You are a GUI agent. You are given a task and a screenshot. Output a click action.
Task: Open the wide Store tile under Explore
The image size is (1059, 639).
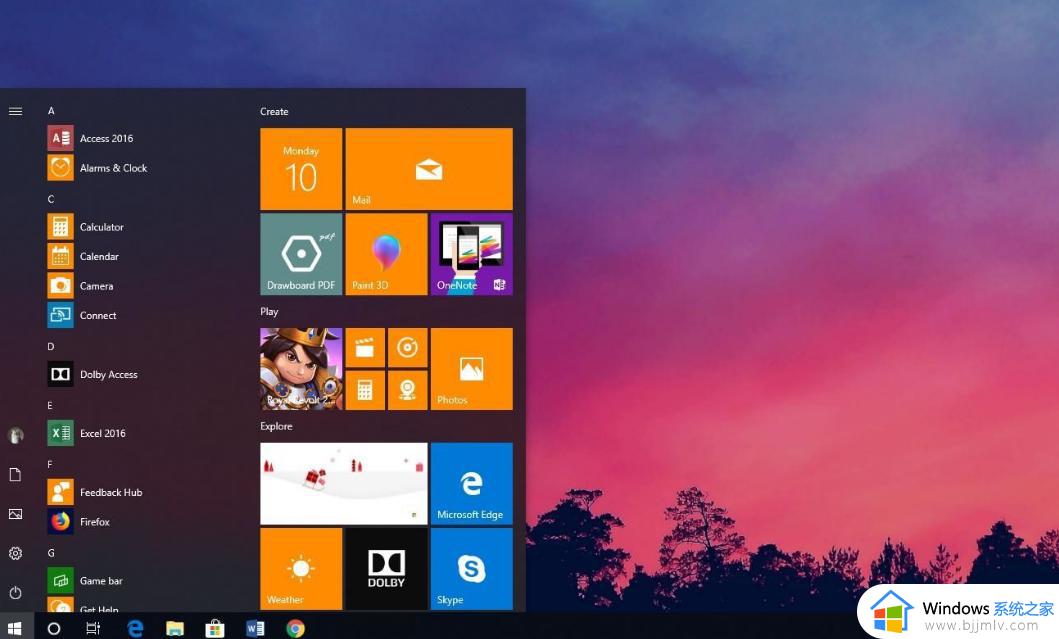[344, 484]
